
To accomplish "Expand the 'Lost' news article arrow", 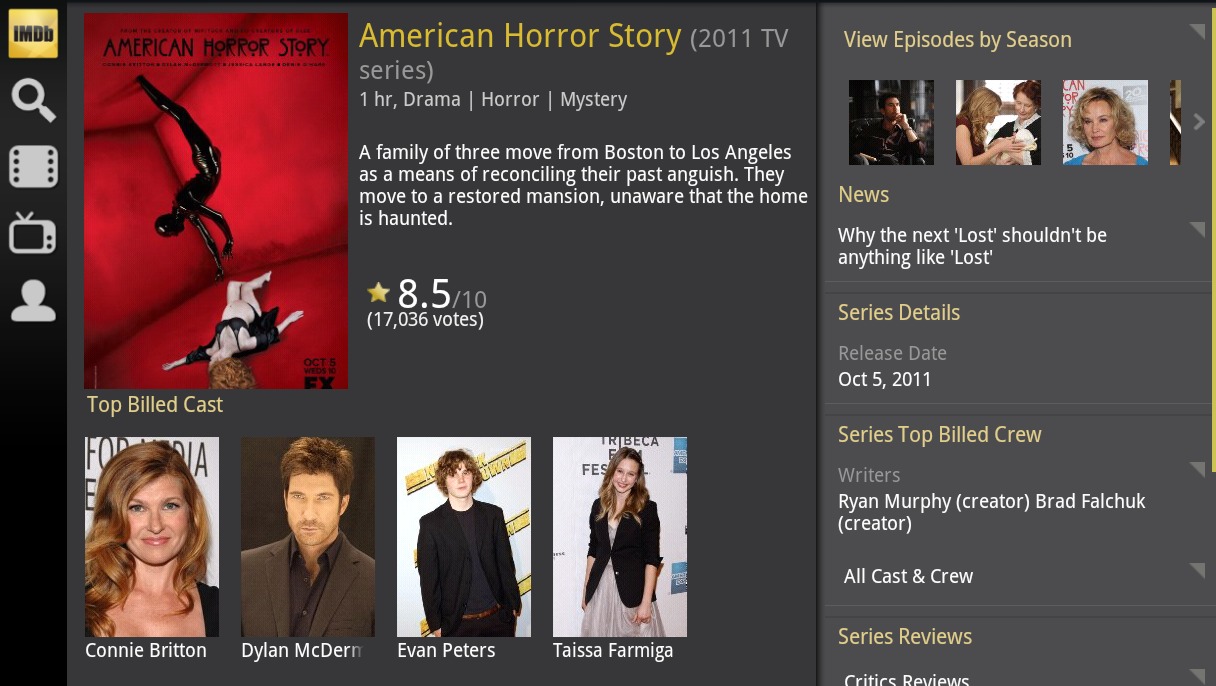I will click(x=1197, y=230).
